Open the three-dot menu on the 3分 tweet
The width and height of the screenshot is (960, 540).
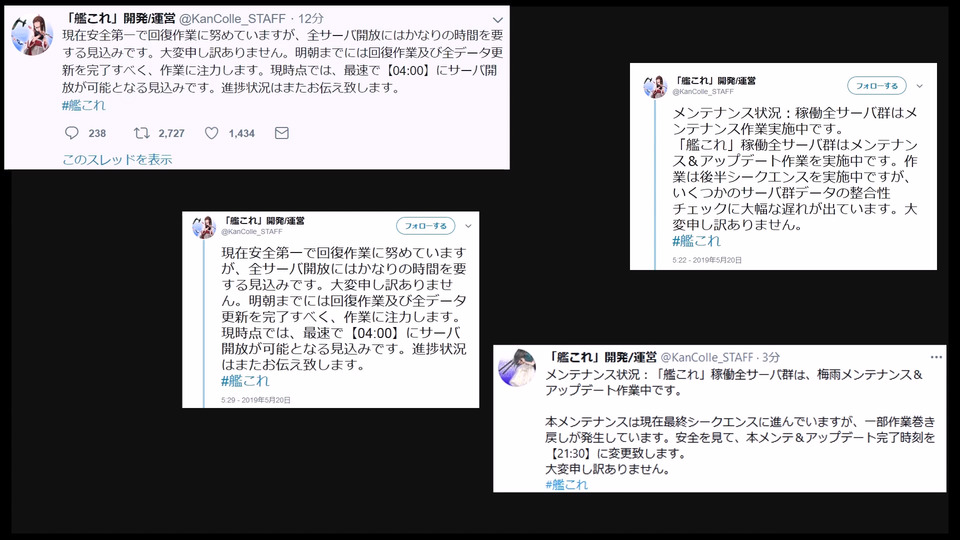(936, 357)
